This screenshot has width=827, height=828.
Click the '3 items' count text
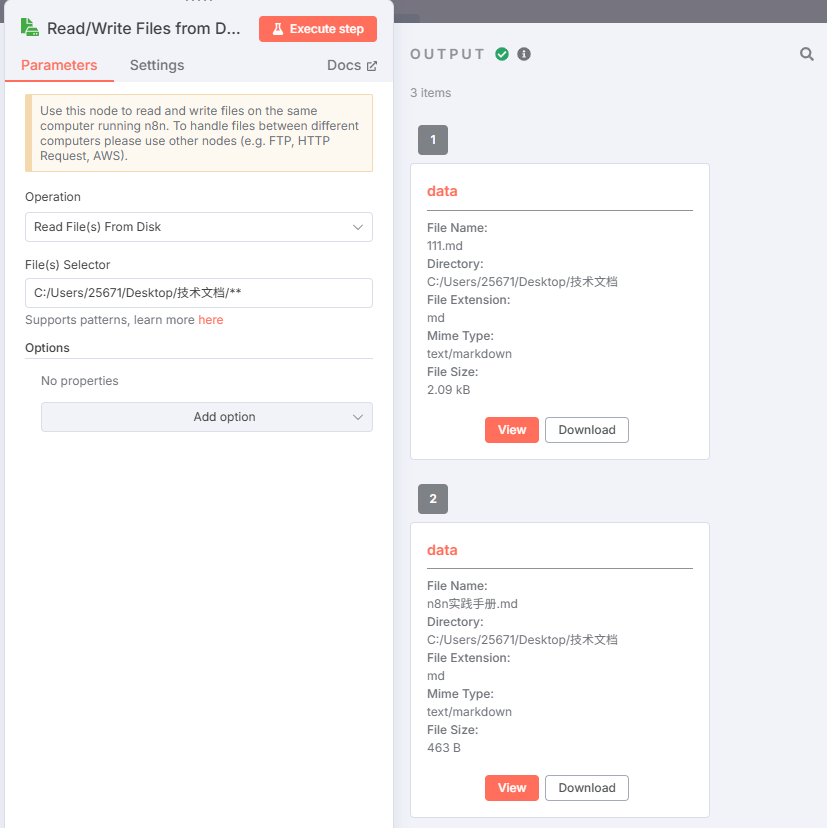point(430,93)
